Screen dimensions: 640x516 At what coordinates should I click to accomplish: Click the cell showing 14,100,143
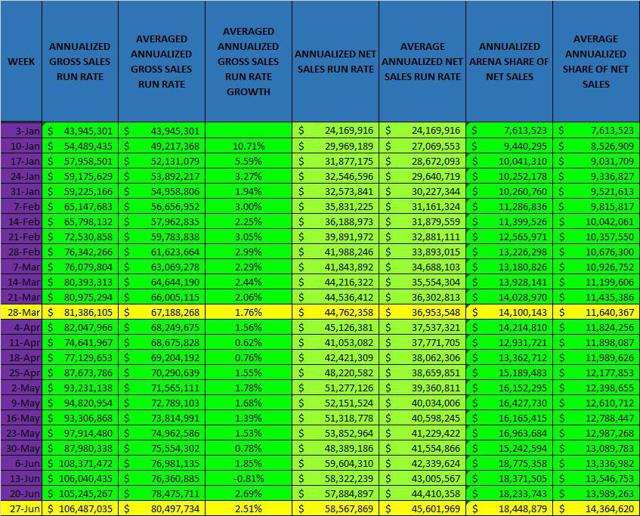[x=509, y=312]
